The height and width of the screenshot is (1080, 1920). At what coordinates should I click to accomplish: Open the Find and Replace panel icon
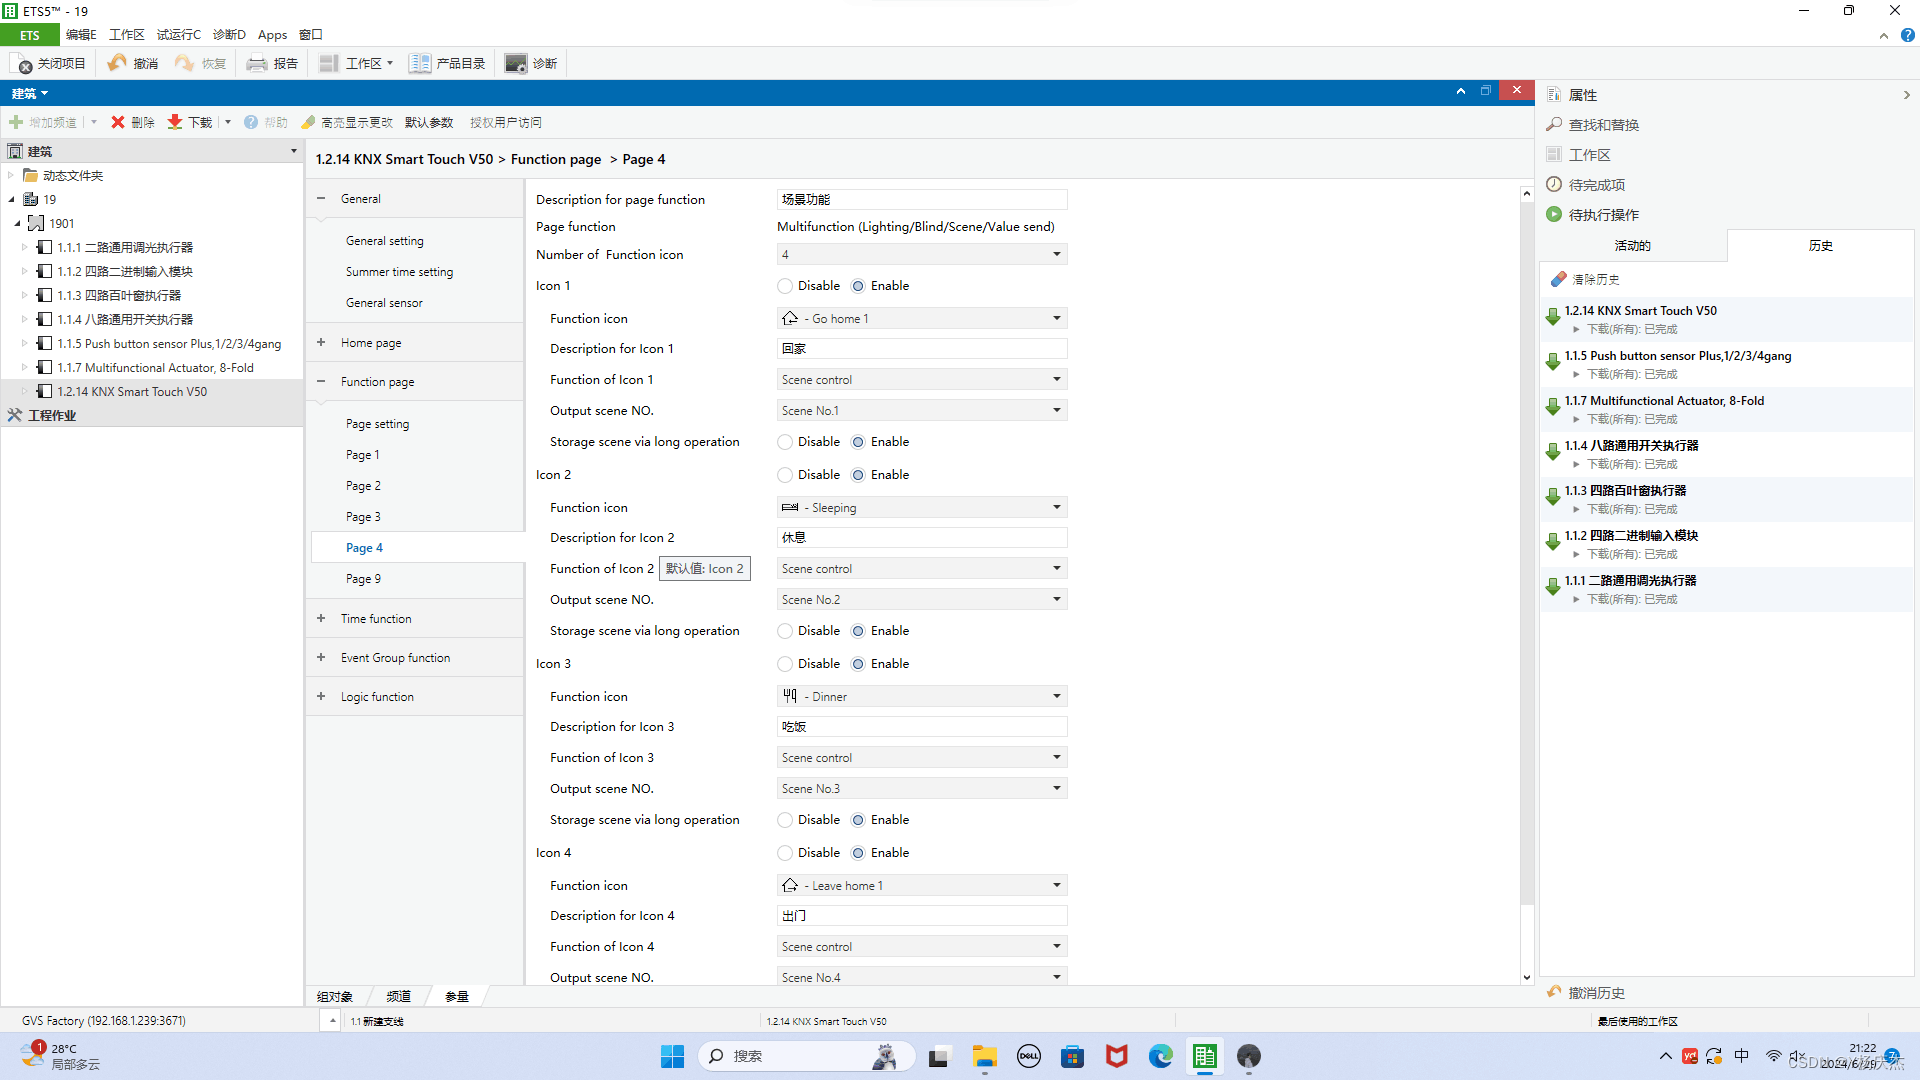pos(1554,125)
